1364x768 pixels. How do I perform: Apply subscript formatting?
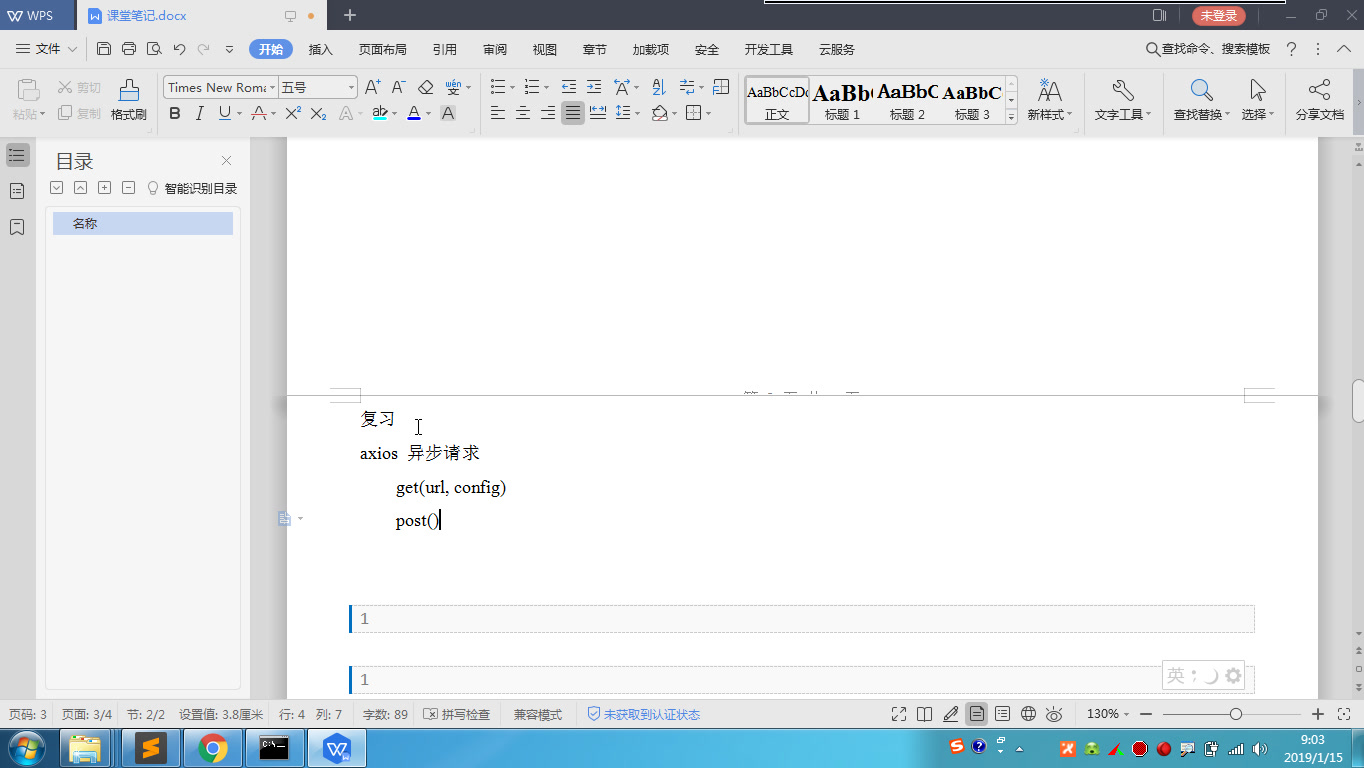318,114
